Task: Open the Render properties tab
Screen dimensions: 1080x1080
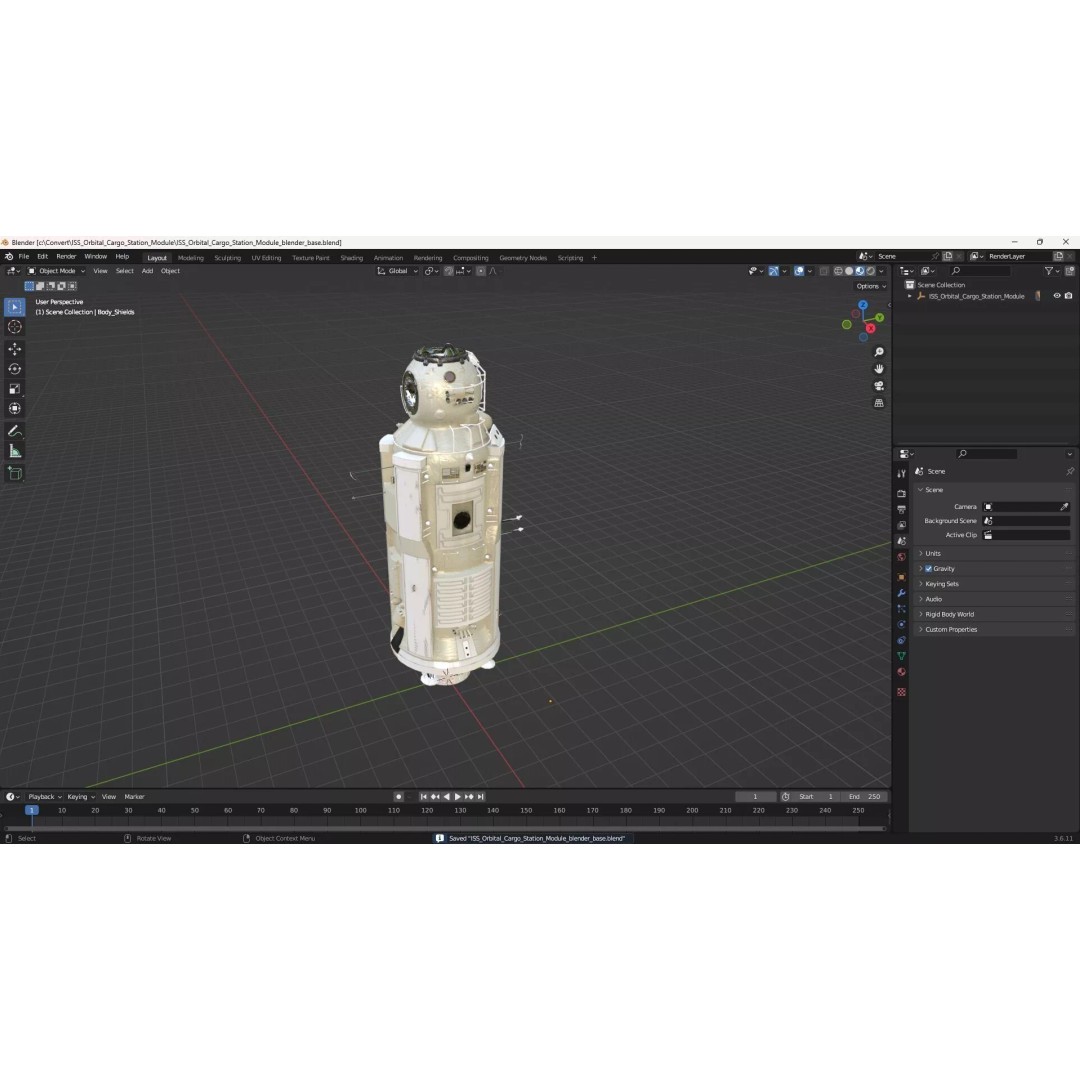Action: [x=901, y=493]
